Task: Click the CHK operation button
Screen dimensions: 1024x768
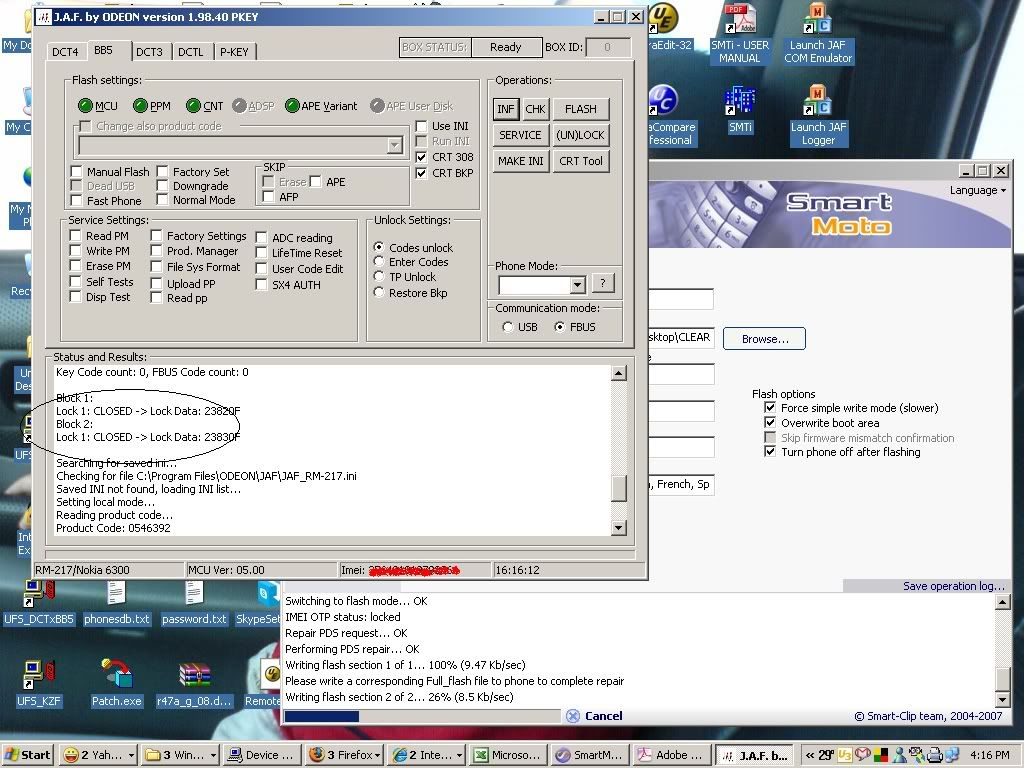Action: coord(535,109)
